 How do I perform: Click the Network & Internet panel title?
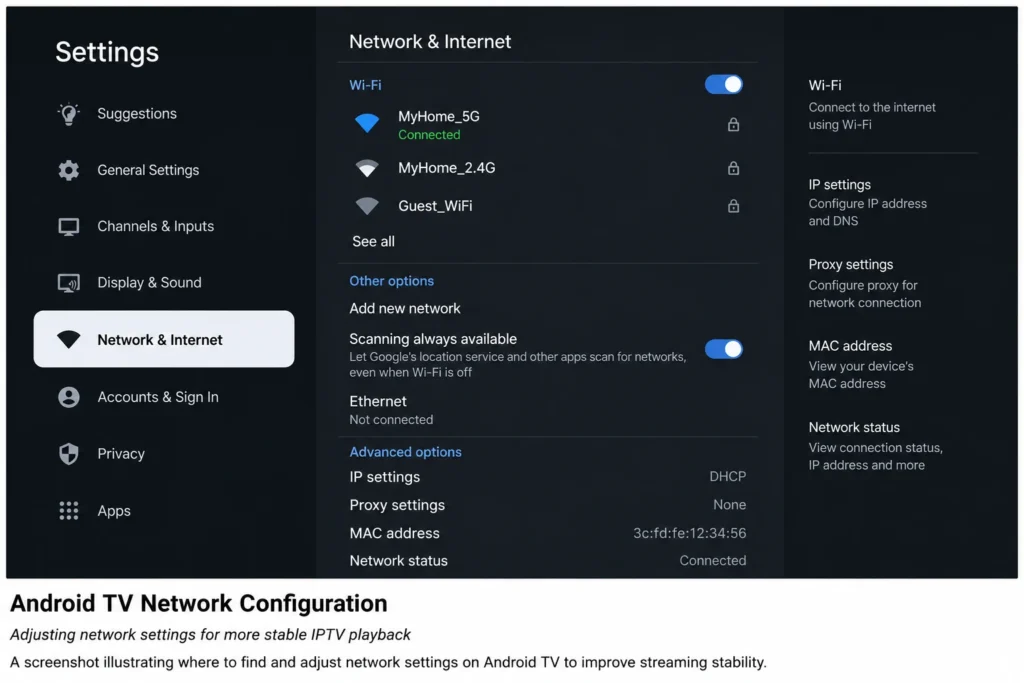click(430, 42)
